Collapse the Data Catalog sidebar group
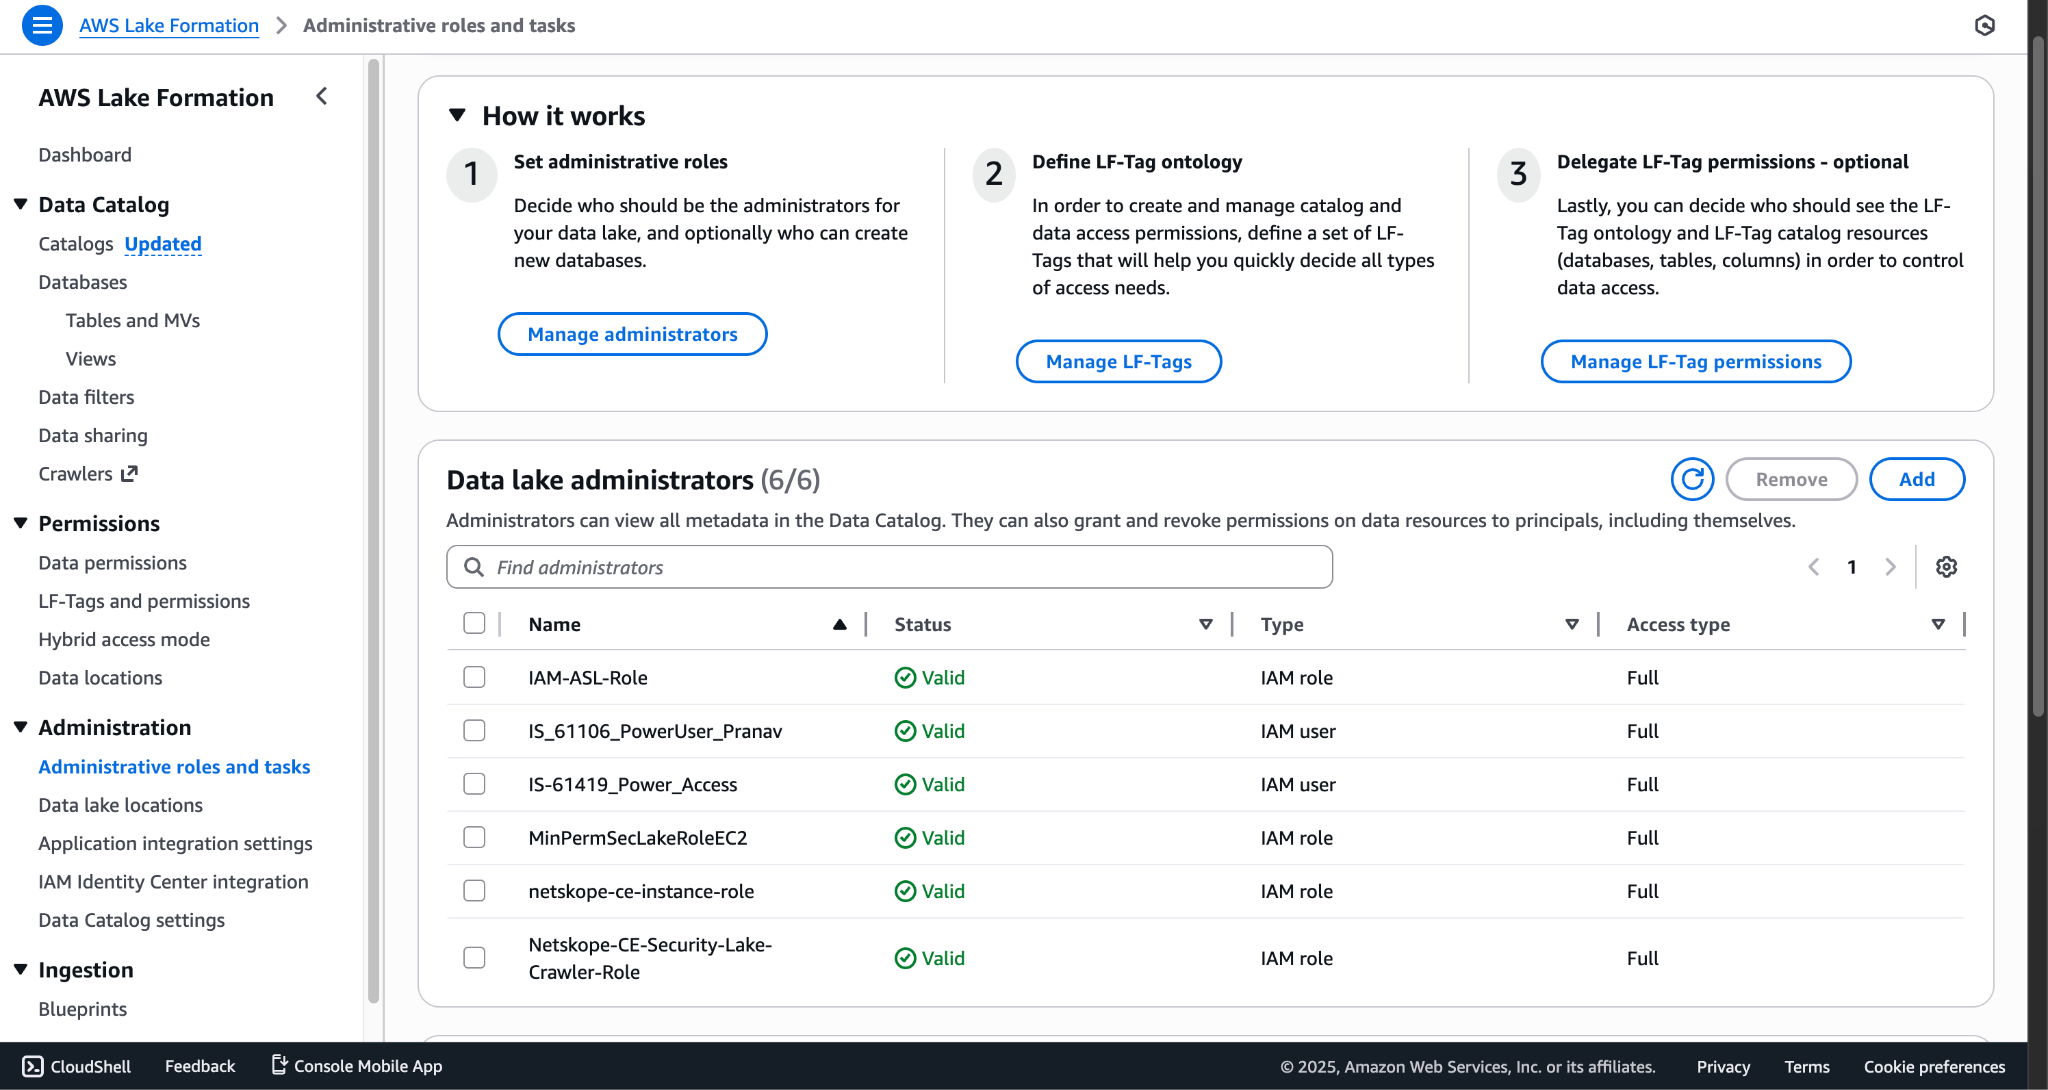 click(x=20, y=204)
